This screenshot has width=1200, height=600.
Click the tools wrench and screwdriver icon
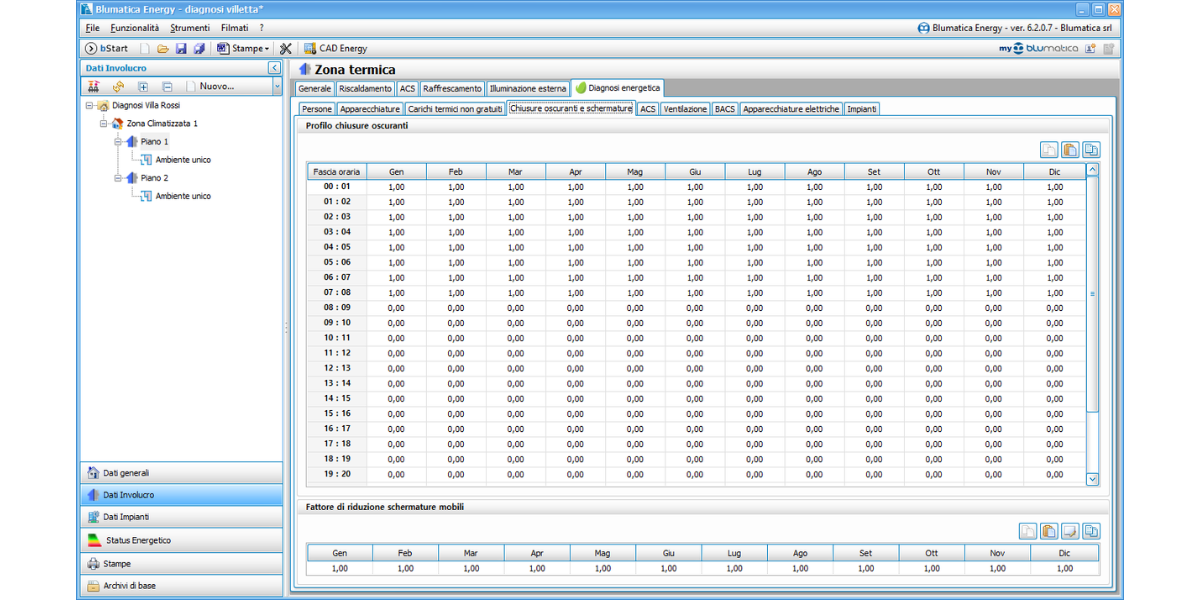click(x=285, y=48)
